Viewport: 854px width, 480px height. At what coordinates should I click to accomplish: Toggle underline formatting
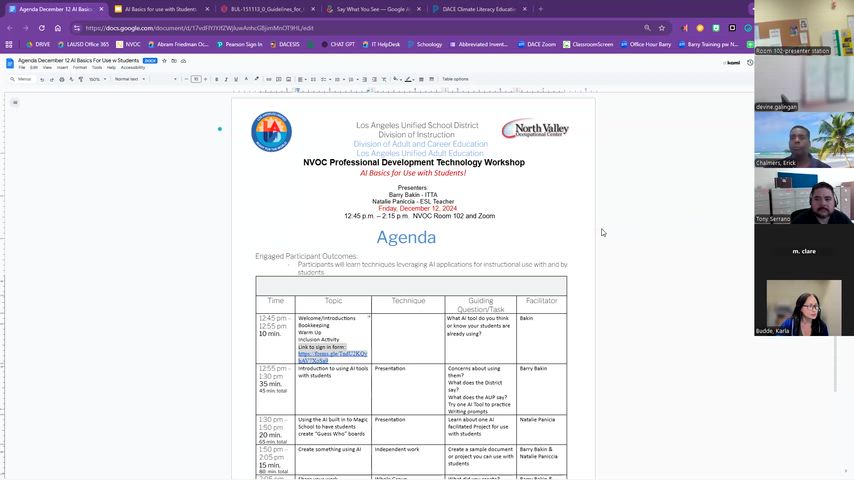[236, 79]
